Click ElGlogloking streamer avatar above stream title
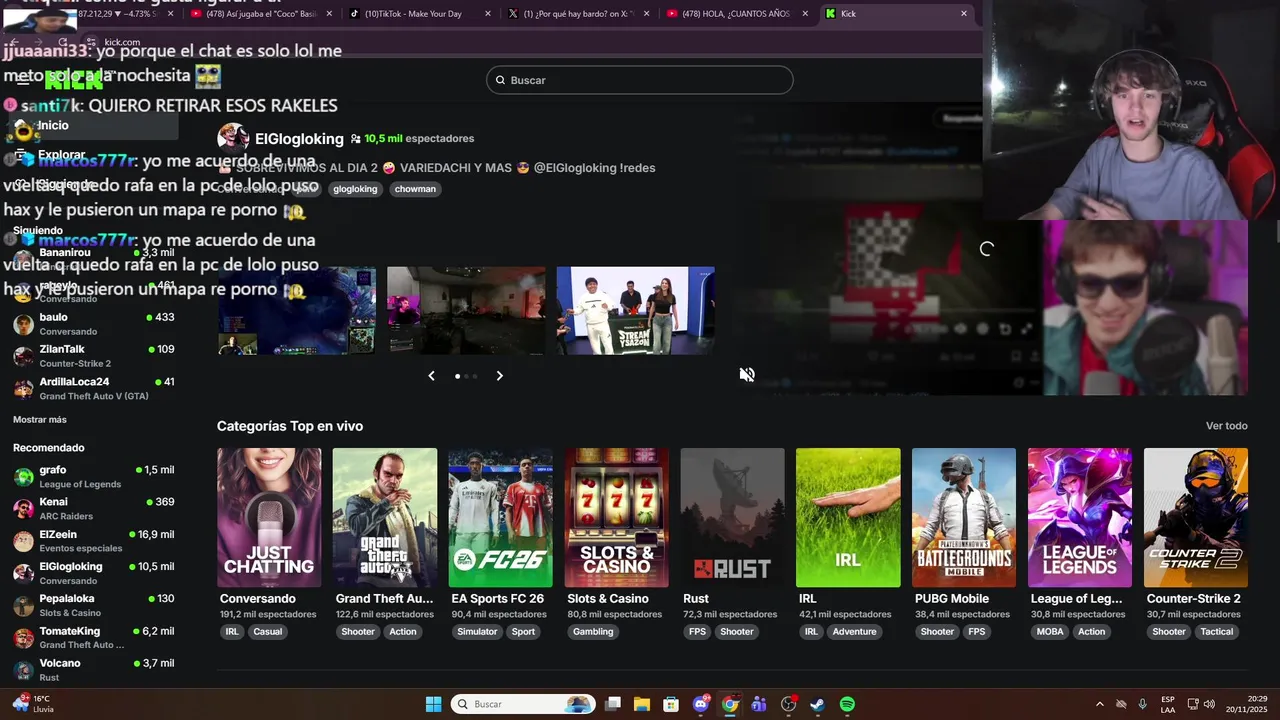This screenshot has height=720, width=1280. [x=232, y=138]
